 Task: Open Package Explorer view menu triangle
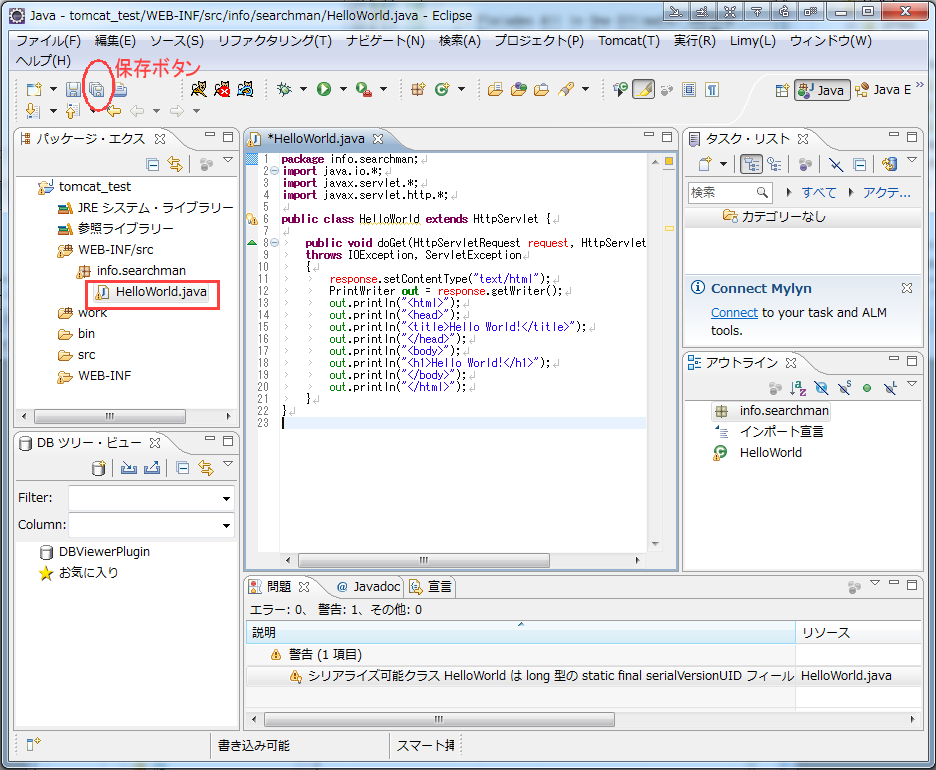[228, 160]
